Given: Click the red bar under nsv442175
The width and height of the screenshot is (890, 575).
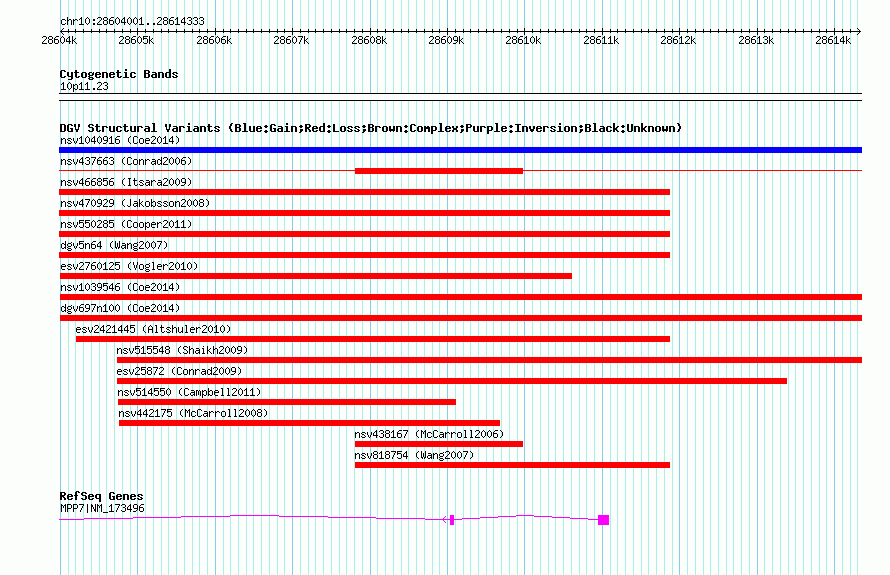Looking at the screenshot, I should [309, 423].
